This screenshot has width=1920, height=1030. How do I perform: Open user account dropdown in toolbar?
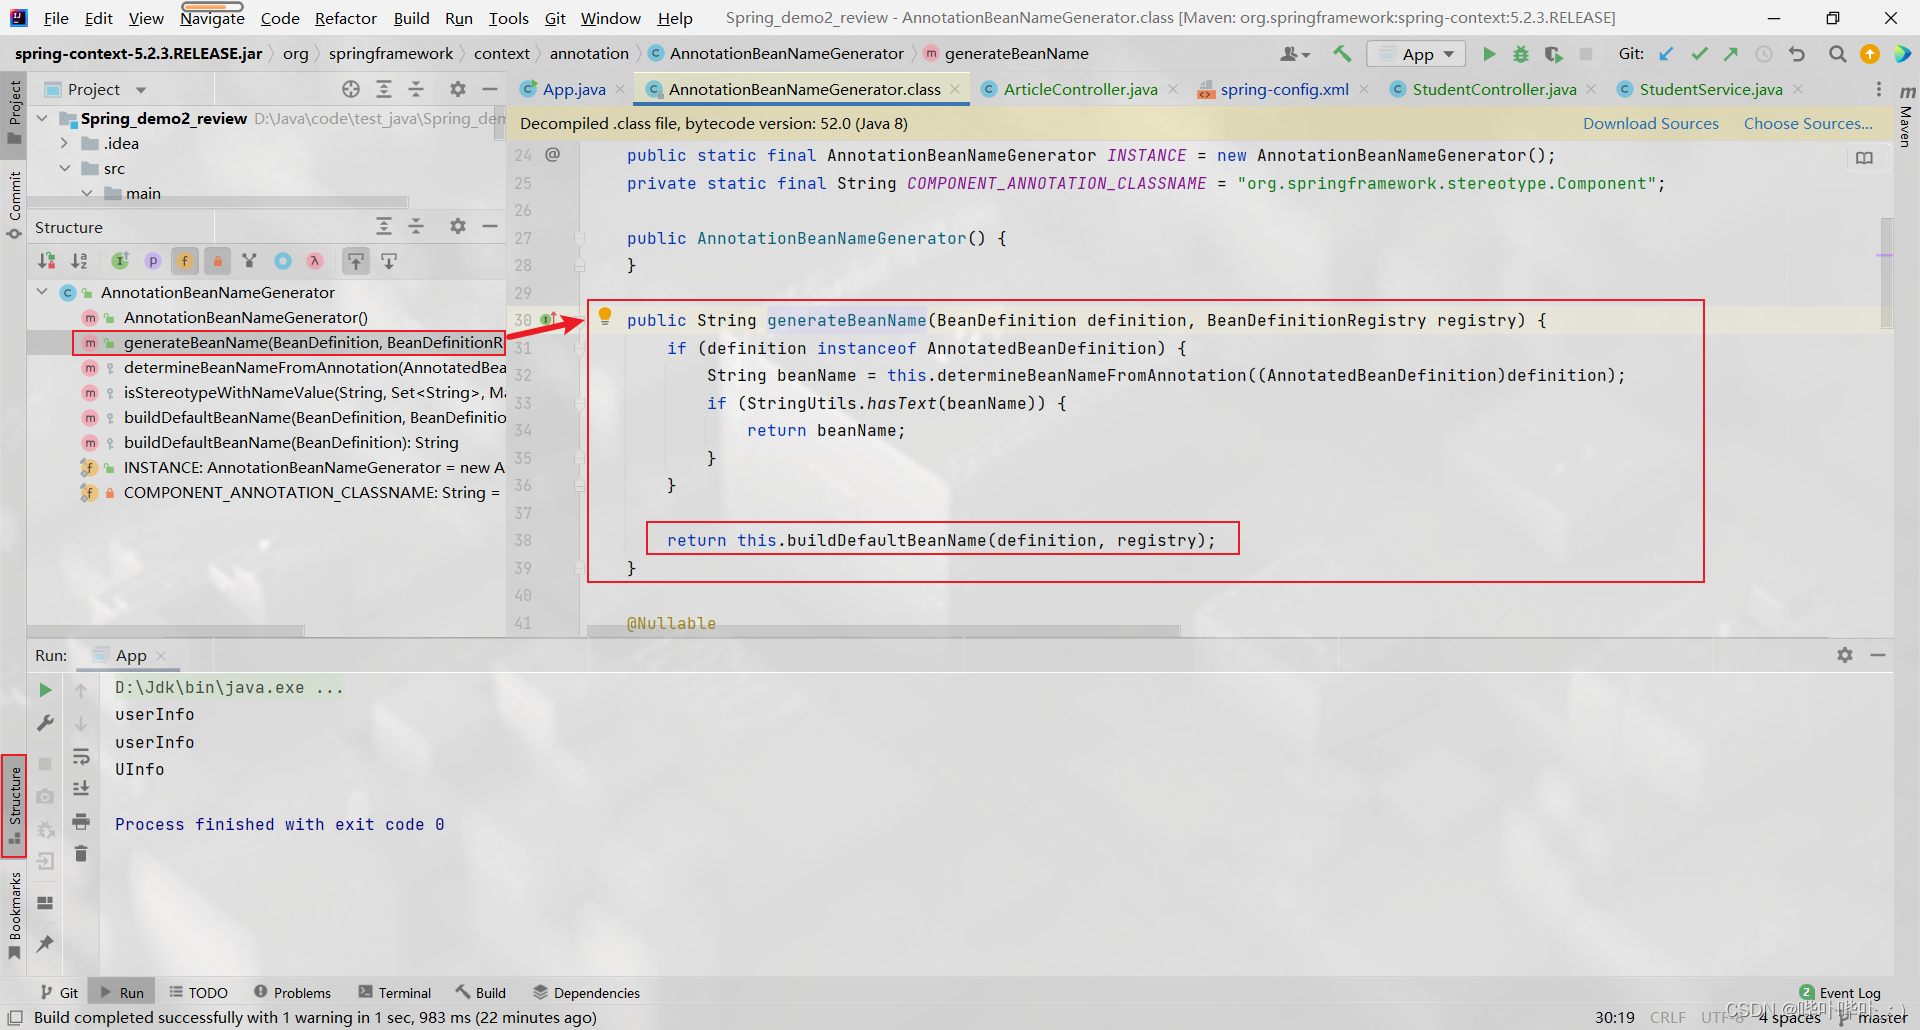(1295, 54)
